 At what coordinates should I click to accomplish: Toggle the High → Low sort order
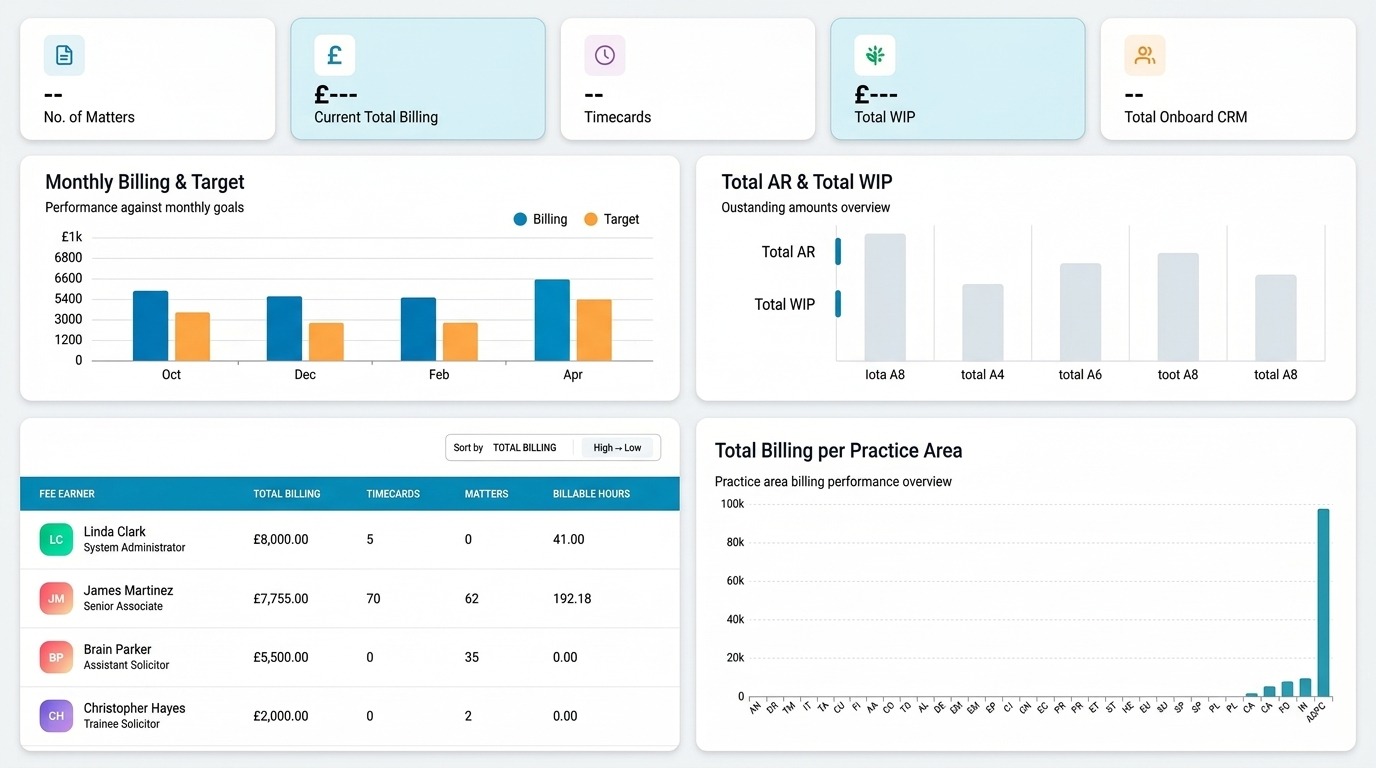click(x=617, y=448)
